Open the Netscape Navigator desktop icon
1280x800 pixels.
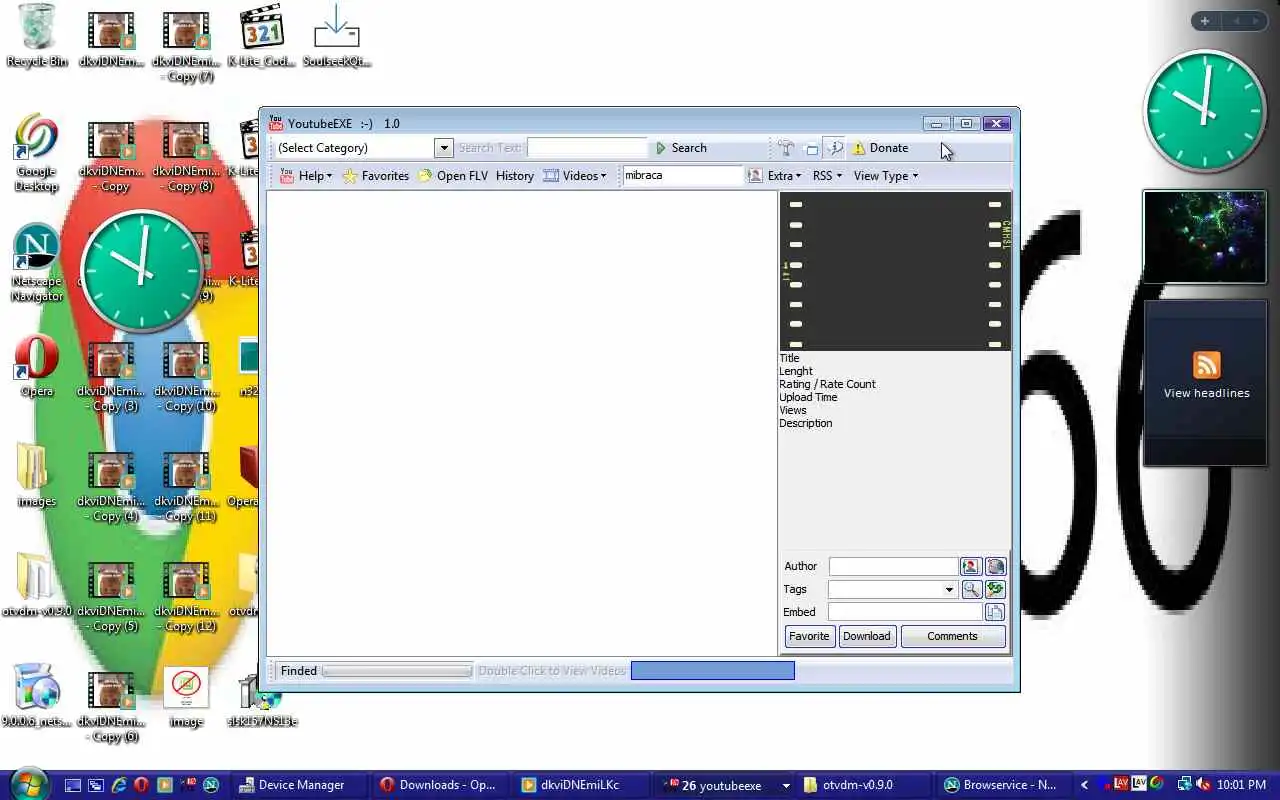tap(37, 263)
